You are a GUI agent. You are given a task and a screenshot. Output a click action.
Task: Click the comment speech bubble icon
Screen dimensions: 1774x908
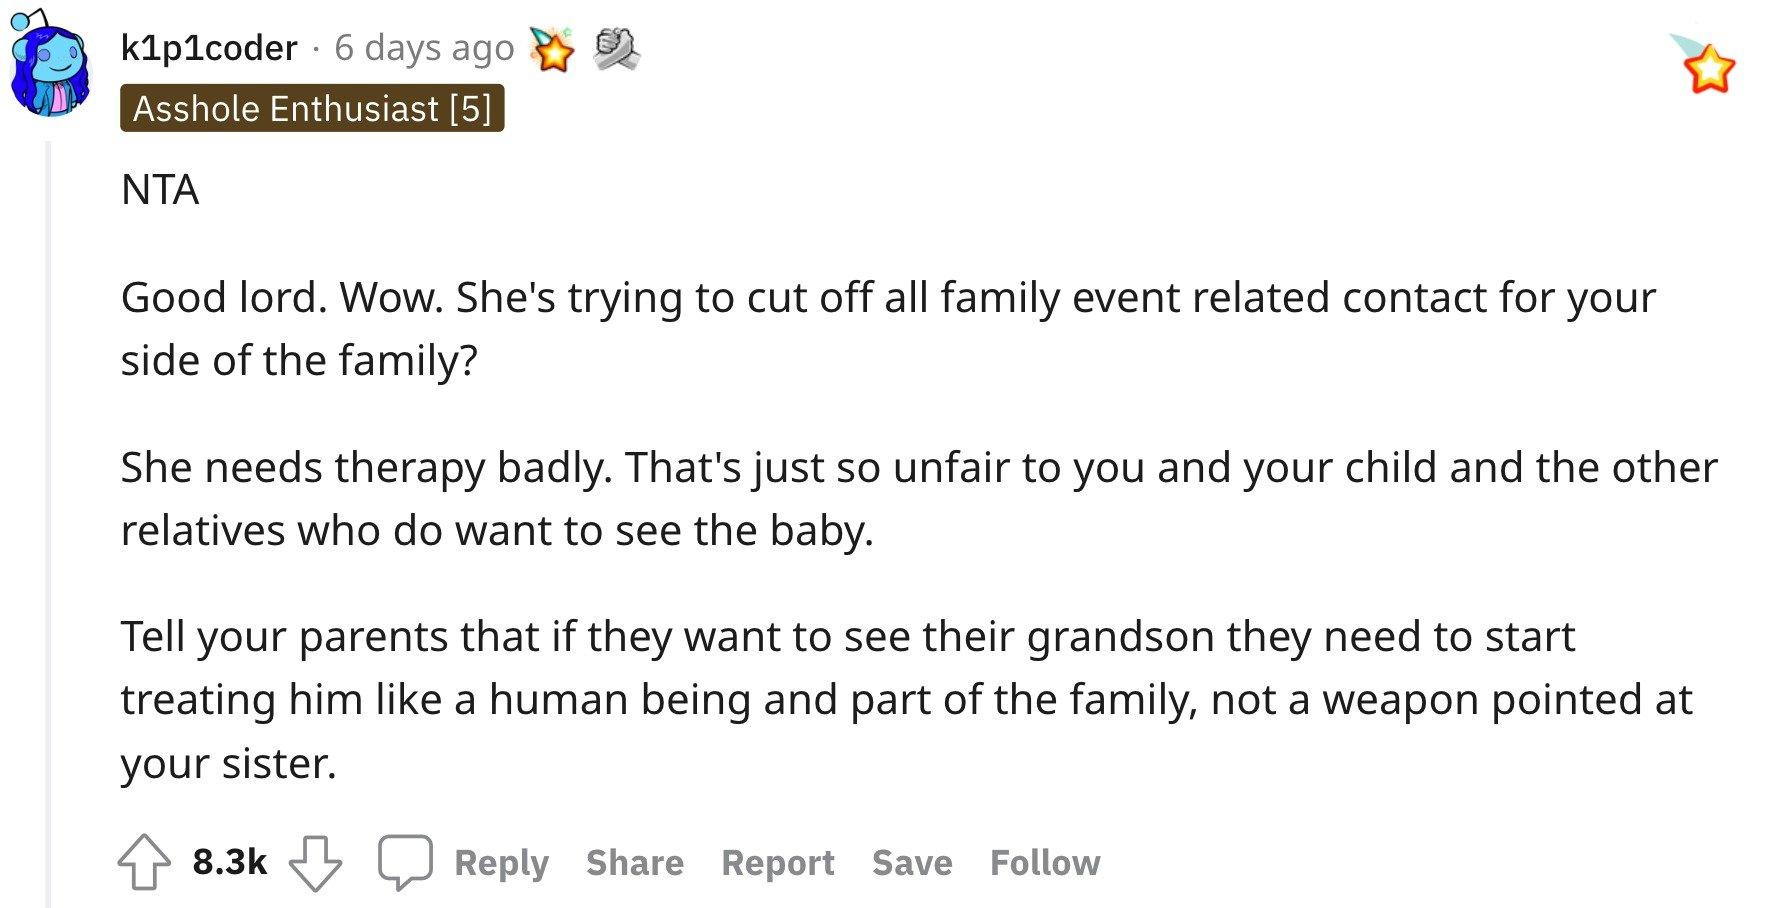(x=405, y=862)
